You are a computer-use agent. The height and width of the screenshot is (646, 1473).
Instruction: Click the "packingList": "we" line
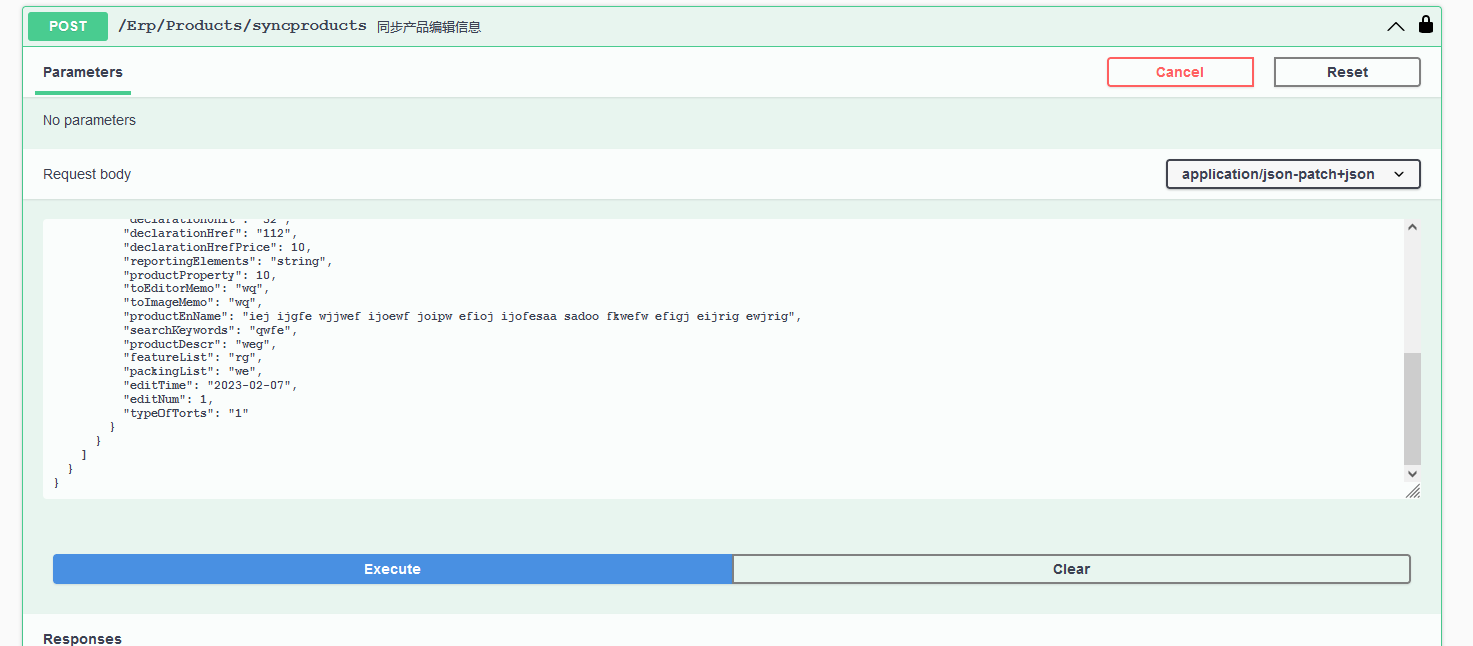(192, 371)
